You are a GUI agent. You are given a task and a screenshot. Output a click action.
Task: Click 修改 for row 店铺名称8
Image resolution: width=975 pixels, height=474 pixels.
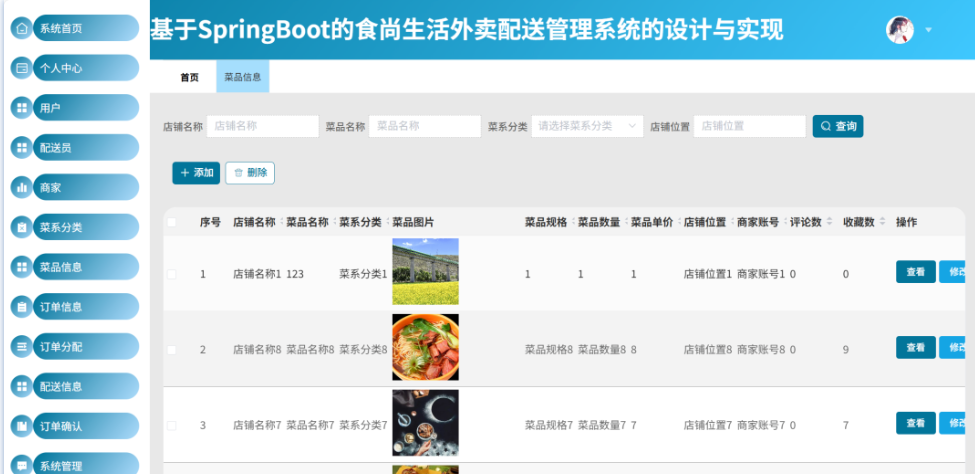click(952, 348)
